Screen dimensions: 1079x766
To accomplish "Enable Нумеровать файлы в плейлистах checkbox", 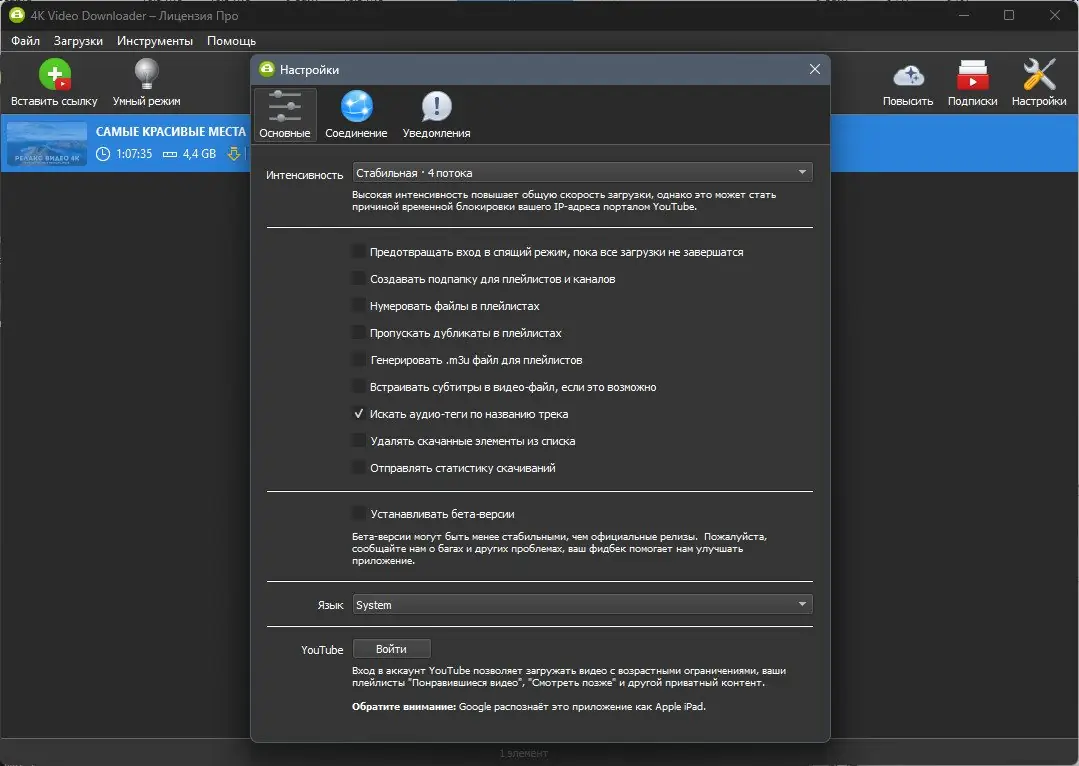I will pos(359,306).
